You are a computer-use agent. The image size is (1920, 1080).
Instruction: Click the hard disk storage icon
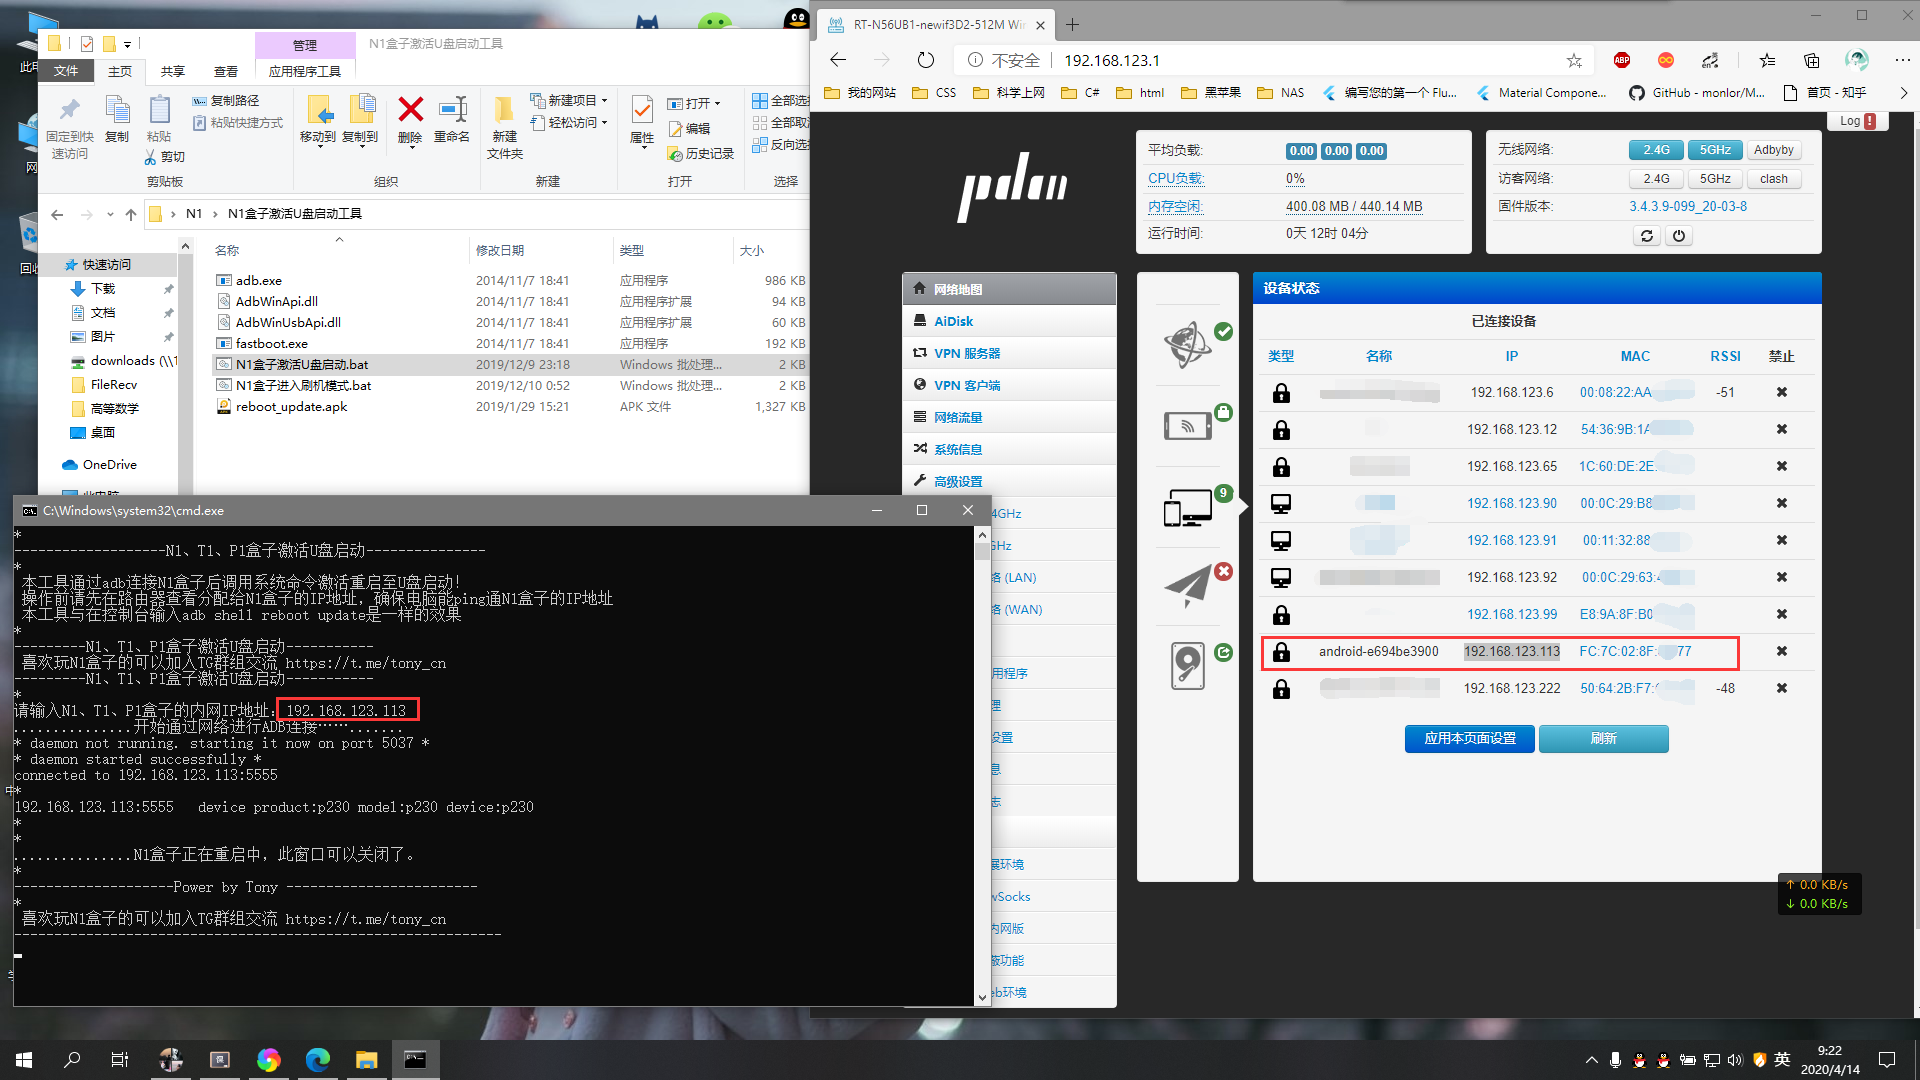(1188, 665)
